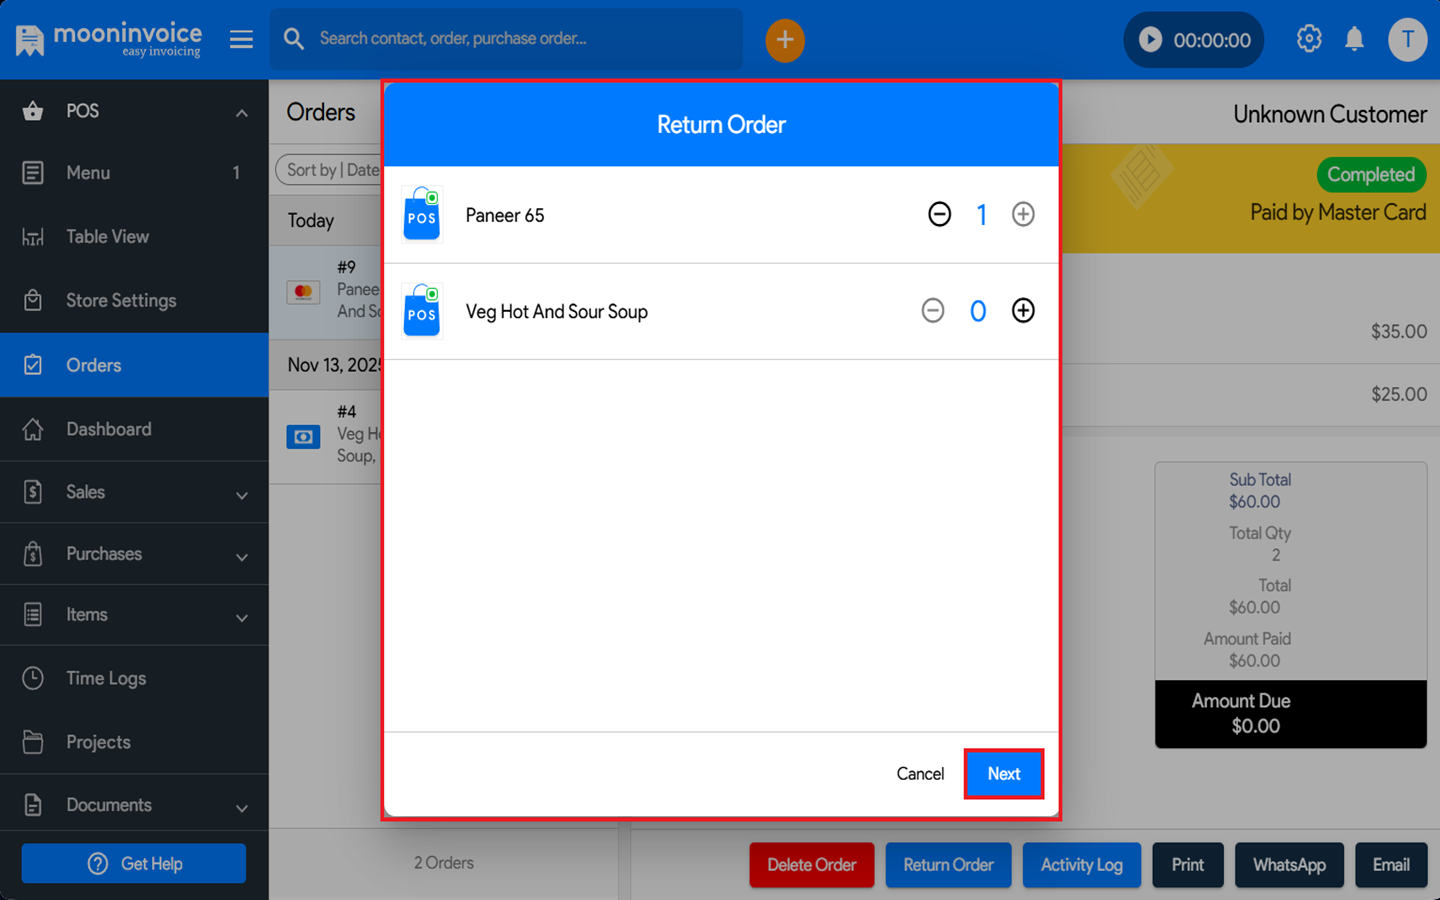Expand the Sales sidebar section
The width and height of the screenshot is (1440, 900).
[241, 494]
